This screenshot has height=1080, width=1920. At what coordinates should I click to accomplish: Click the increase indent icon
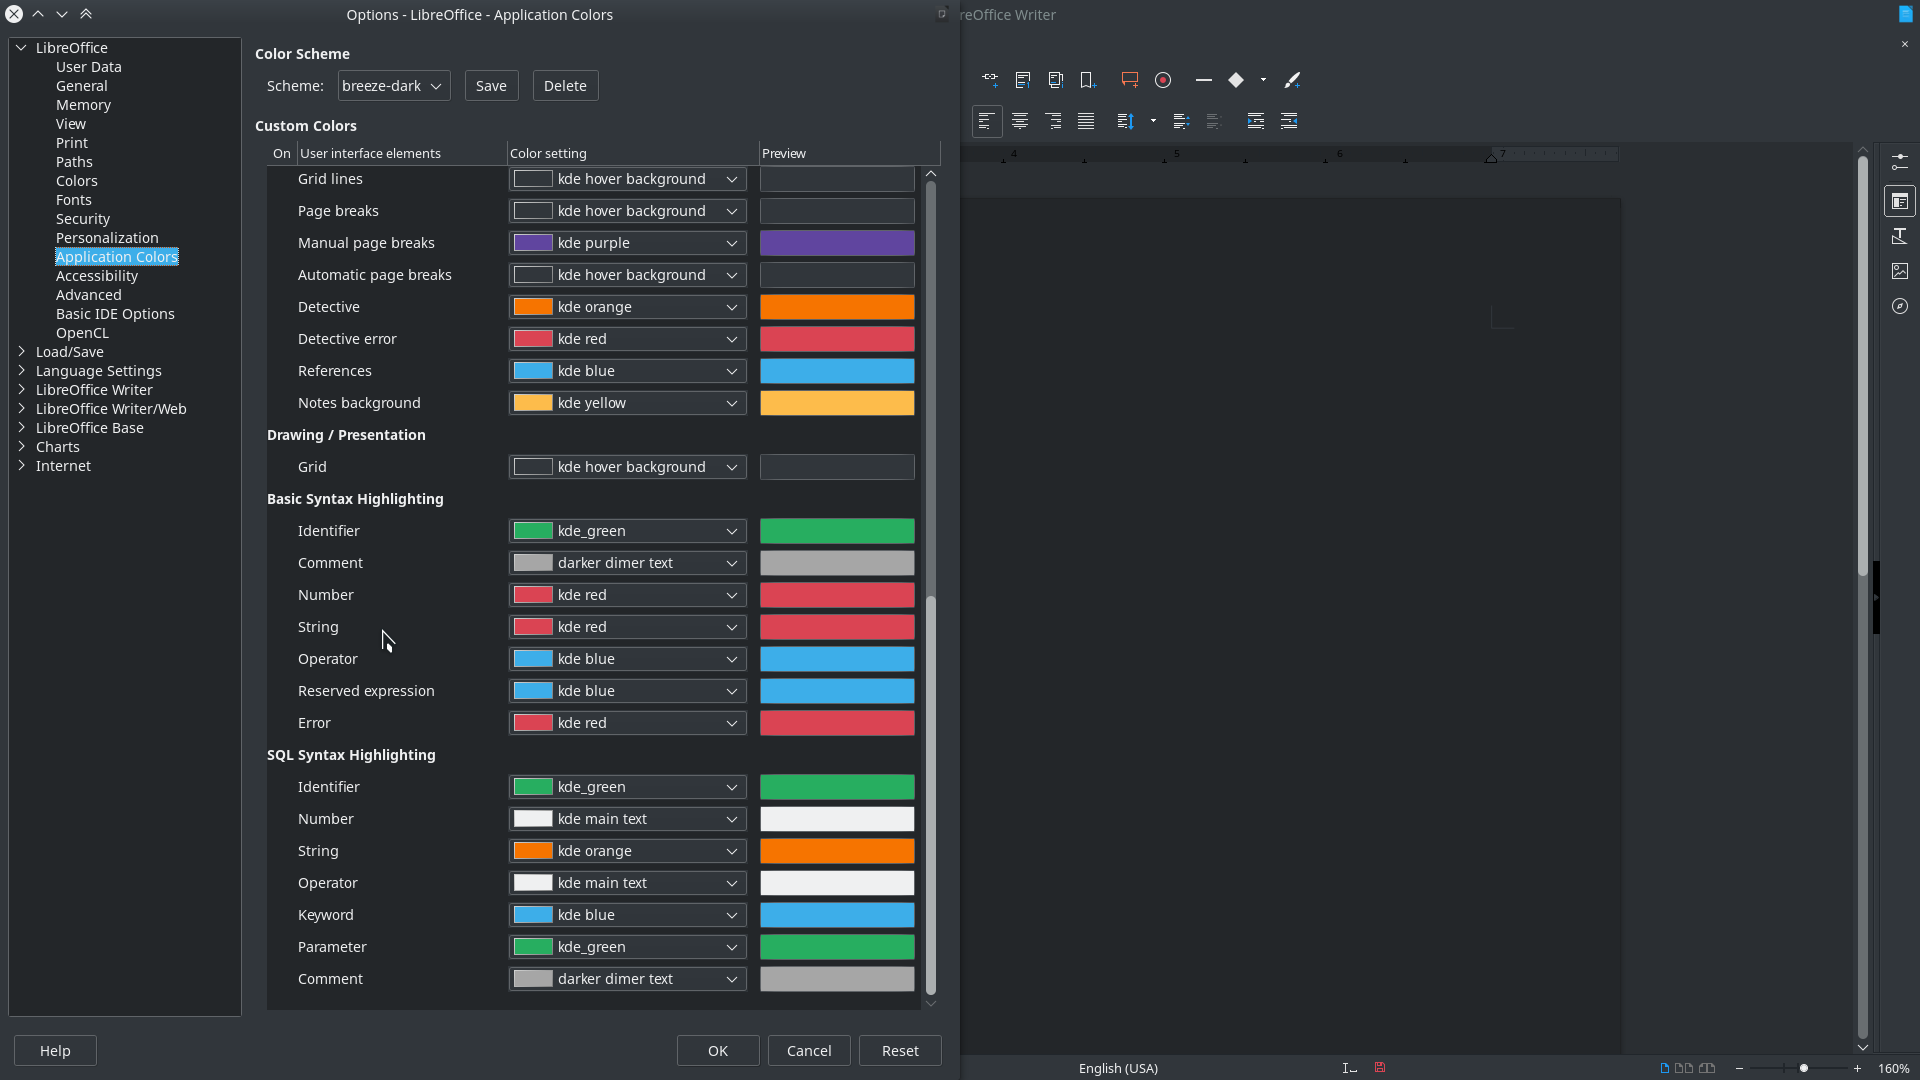click(1256, 121)
